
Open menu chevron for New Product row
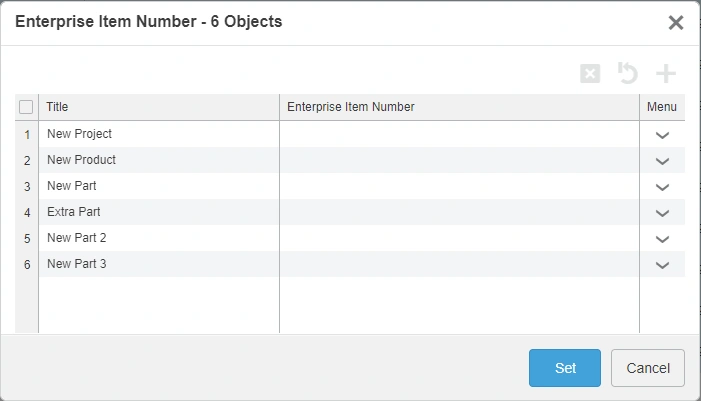pyautogui.click(x=662, y=161)
